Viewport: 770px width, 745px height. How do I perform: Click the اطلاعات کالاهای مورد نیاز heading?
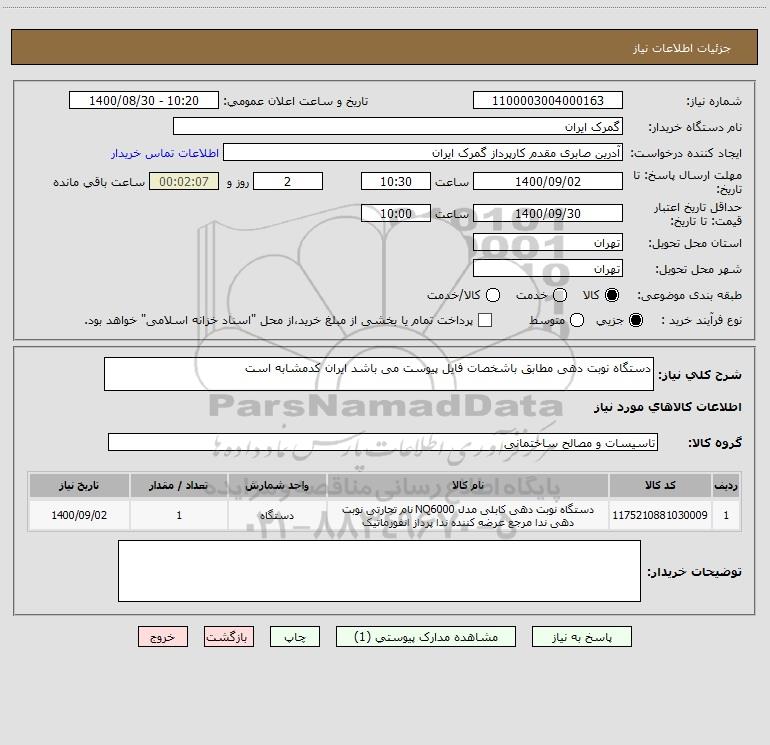(667, 407)
